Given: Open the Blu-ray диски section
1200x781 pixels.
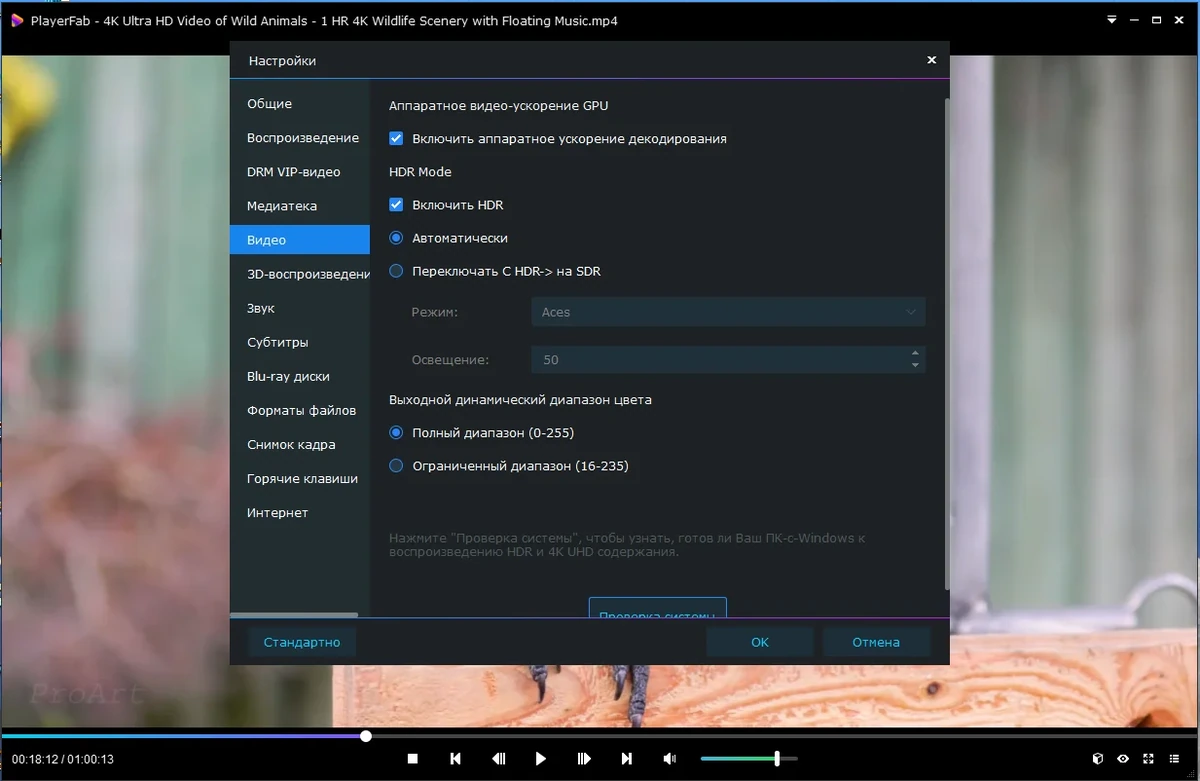Looking at the screenshot, I should click(x=300, y=376).
